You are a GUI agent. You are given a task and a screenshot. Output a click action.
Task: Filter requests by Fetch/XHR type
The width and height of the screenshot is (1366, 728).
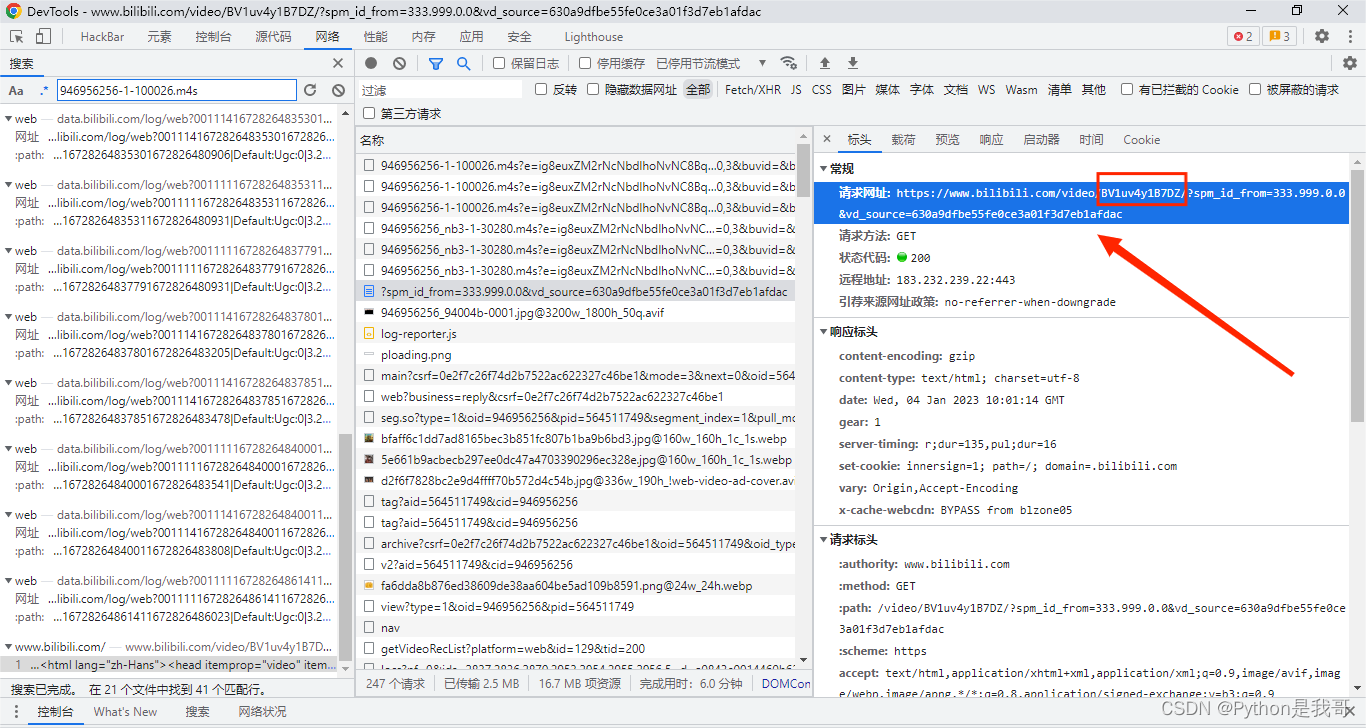point(753,90)
